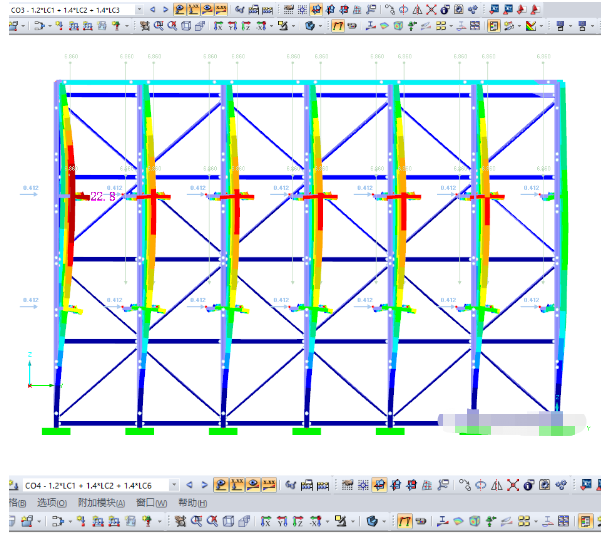
Task: Click the leftmost green support at frame base
Action: (x=57, y=431)
